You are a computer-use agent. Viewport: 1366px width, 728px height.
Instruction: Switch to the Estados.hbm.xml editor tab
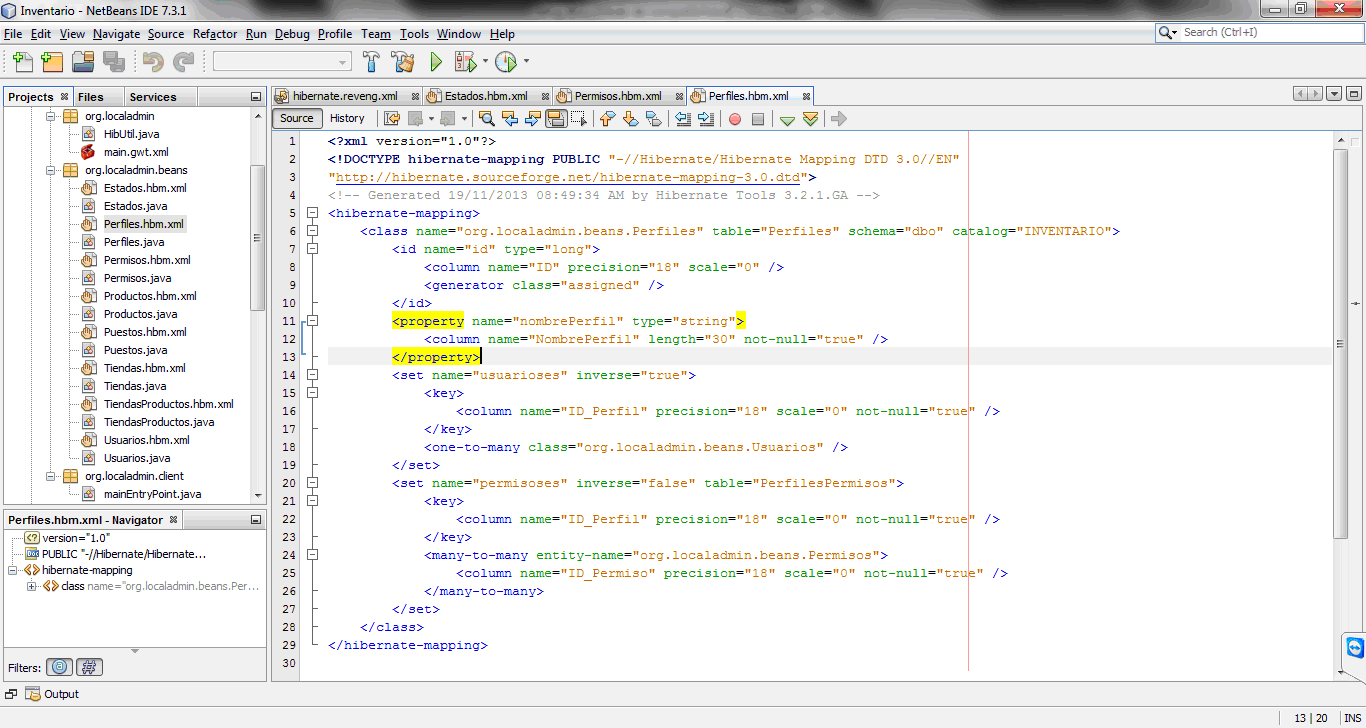pos(485,95)
